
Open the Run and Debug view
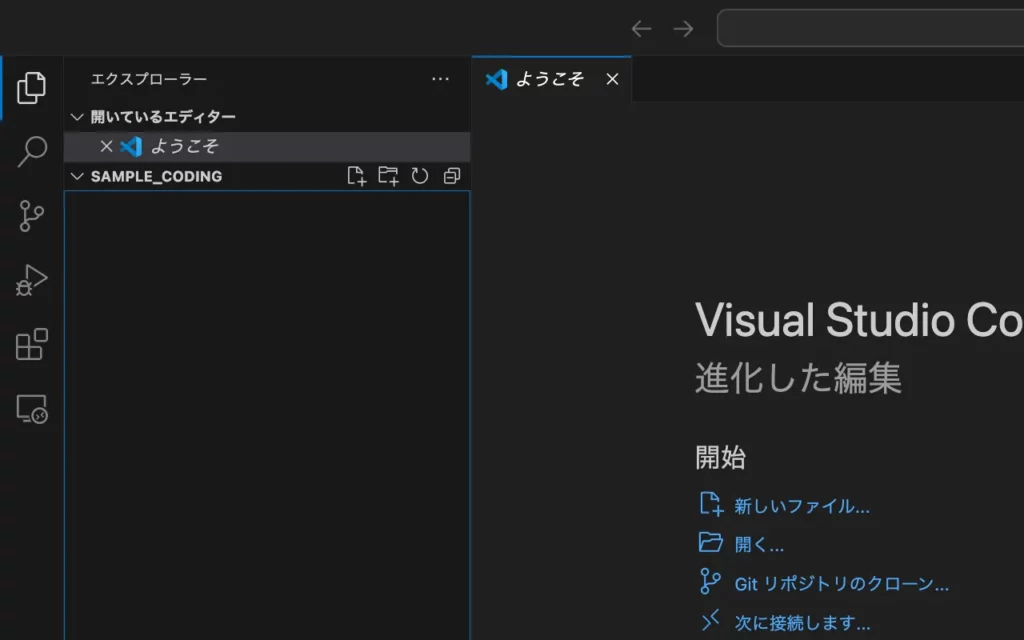point(31,280)
